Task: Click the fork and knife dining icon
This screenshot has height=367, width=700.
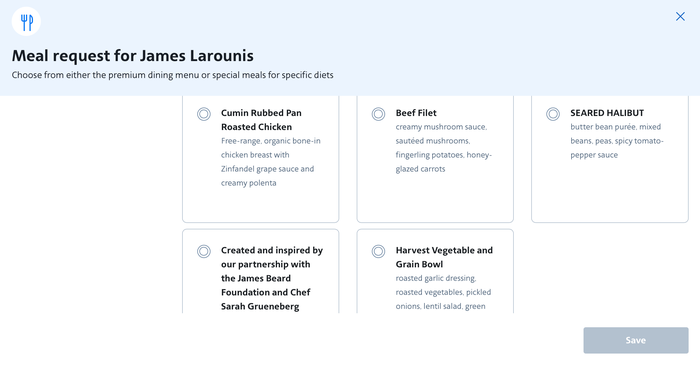Action: pos(26,21)
